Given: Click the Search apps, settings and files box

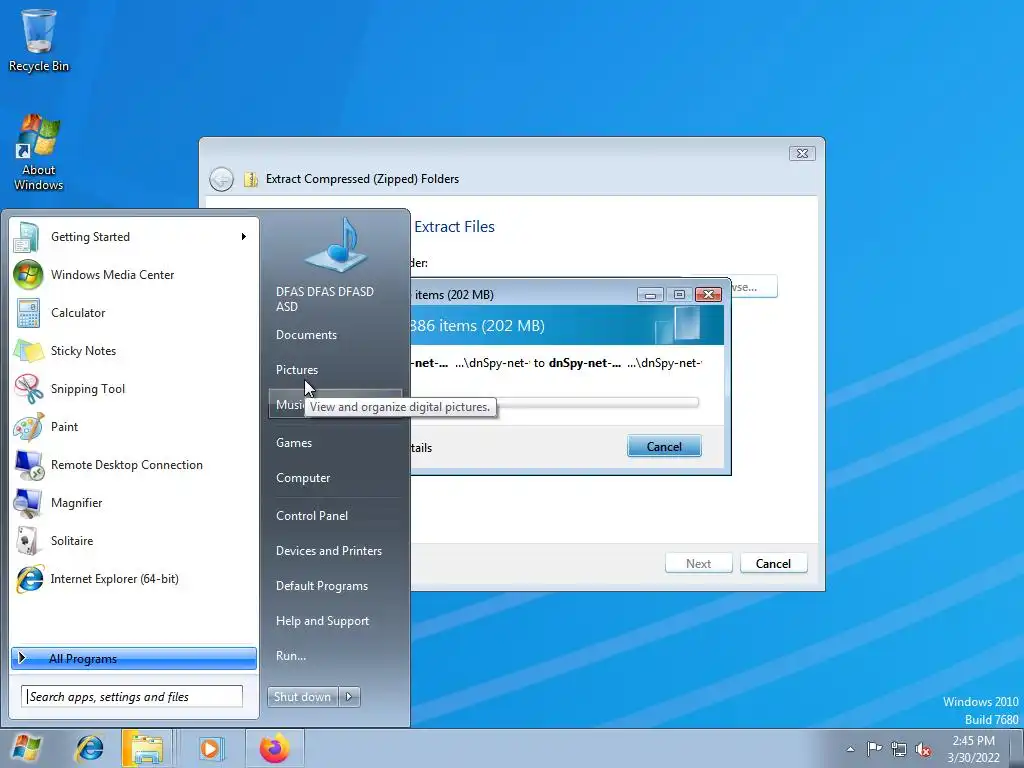Looking at the screenshot, I should coord(132,697).
